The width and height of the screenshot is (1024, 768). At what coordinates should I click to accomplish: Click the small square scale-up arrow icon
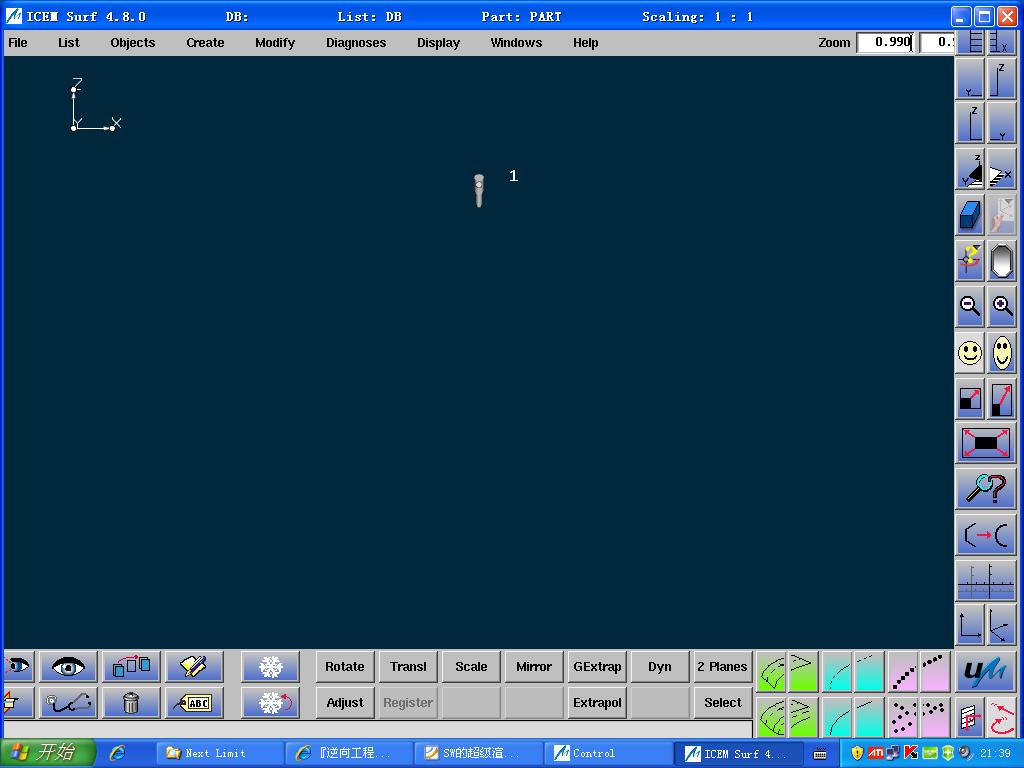[x=970, y=398]
